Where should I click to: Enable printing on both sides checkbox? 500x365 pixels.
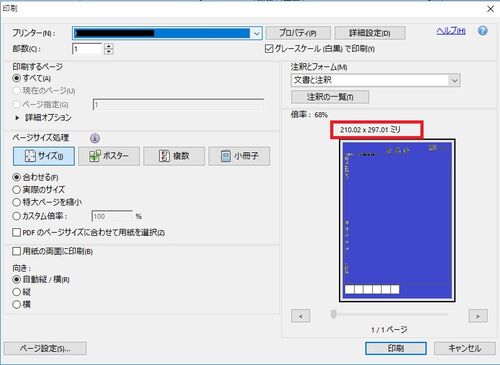click(x=16, y=251)
